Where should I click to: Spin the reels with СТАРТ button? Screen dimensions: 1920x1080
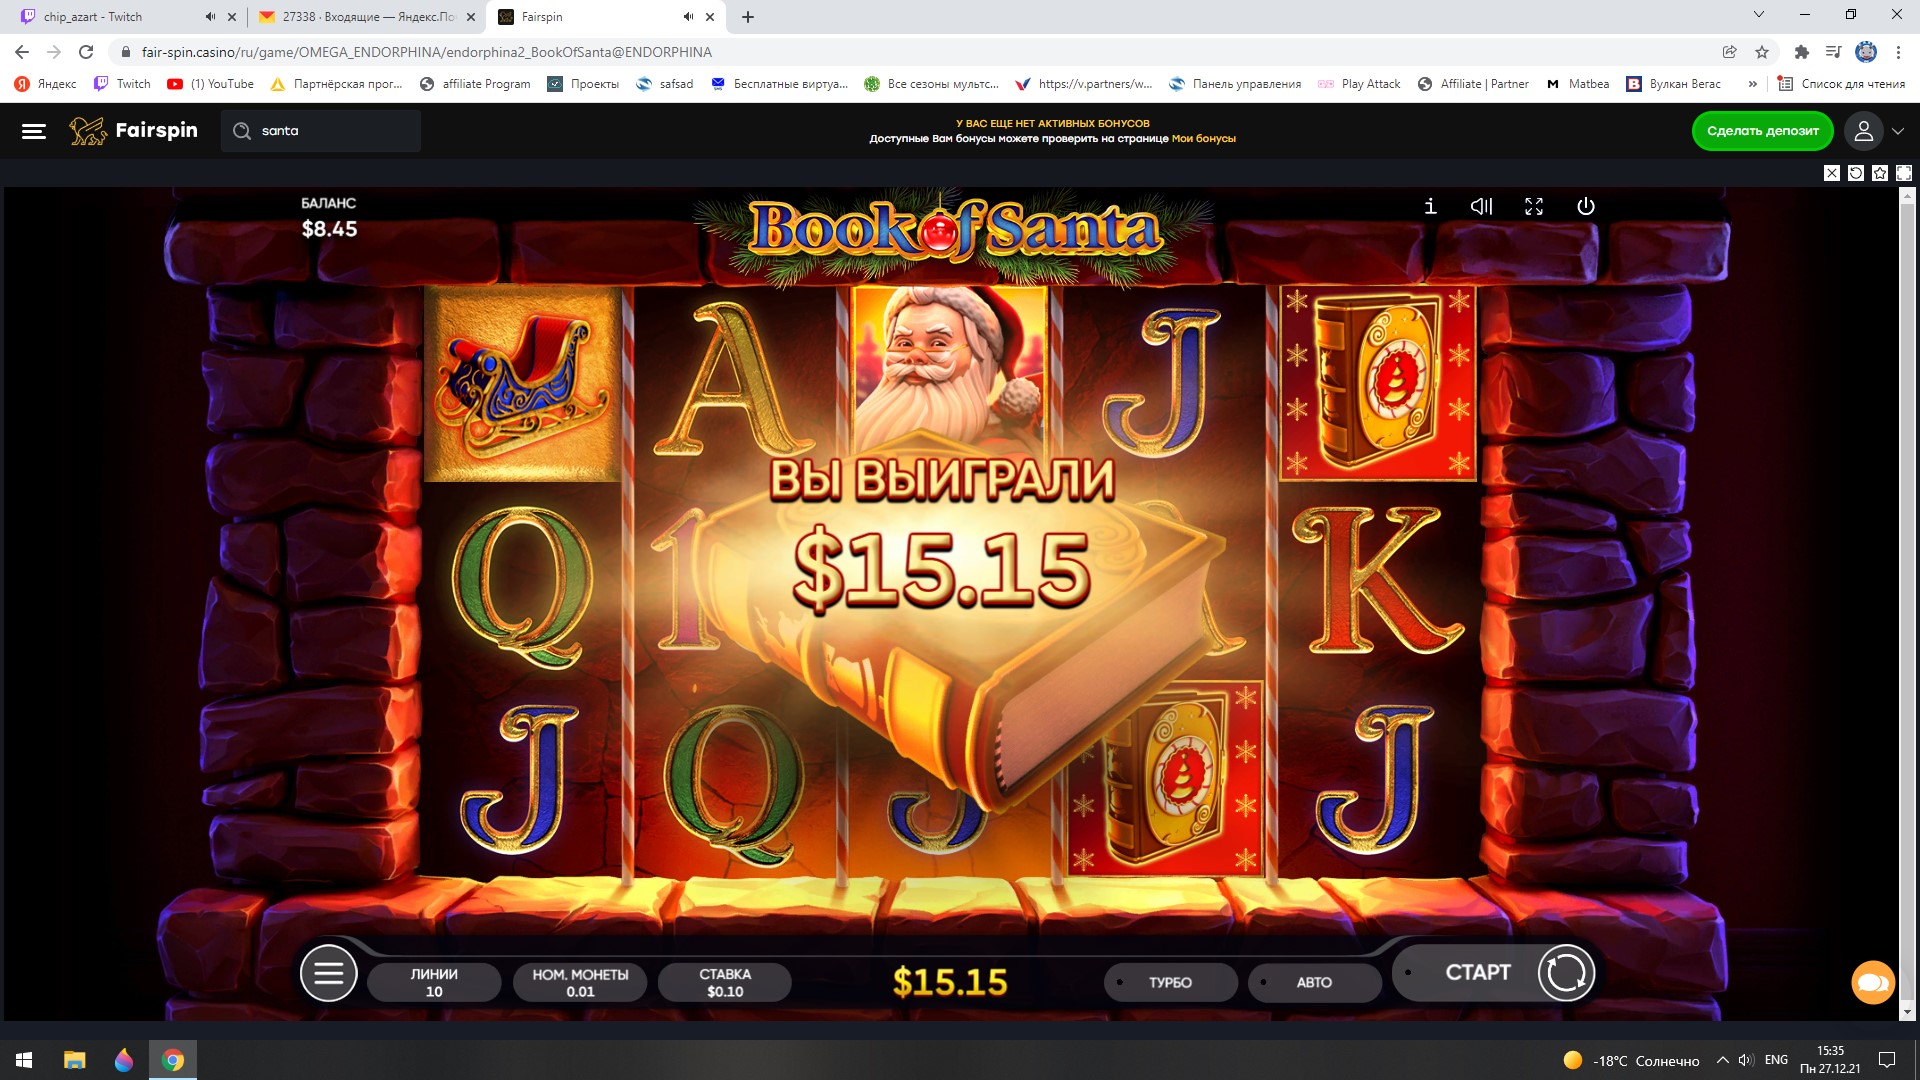pyautogui.click(x=1495, y=972)
